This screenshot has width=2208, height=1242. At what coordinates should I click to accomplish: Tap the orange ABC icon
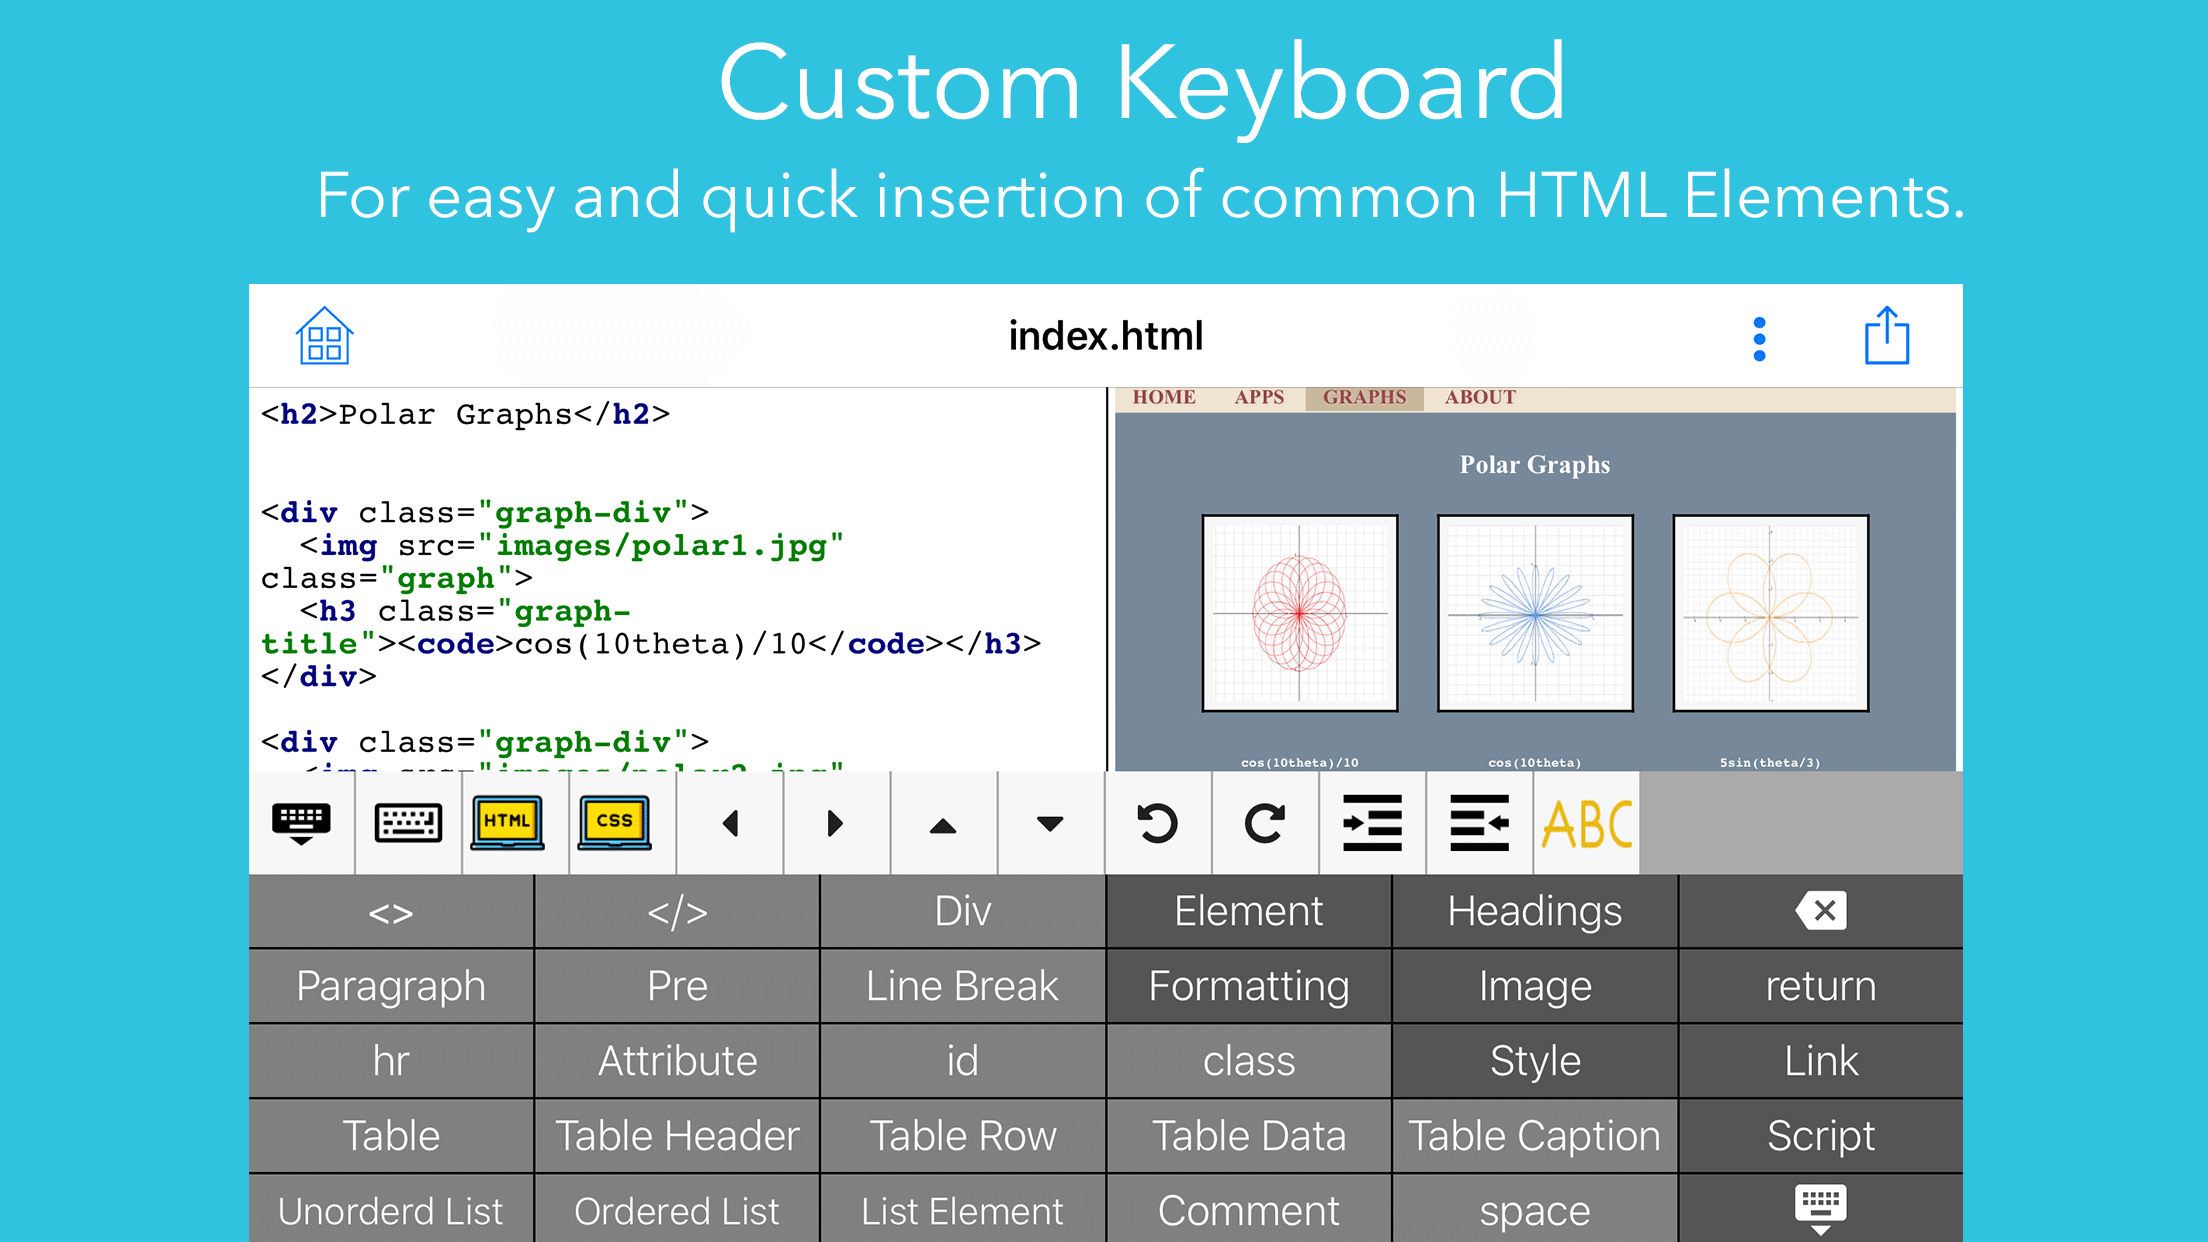1586,825
